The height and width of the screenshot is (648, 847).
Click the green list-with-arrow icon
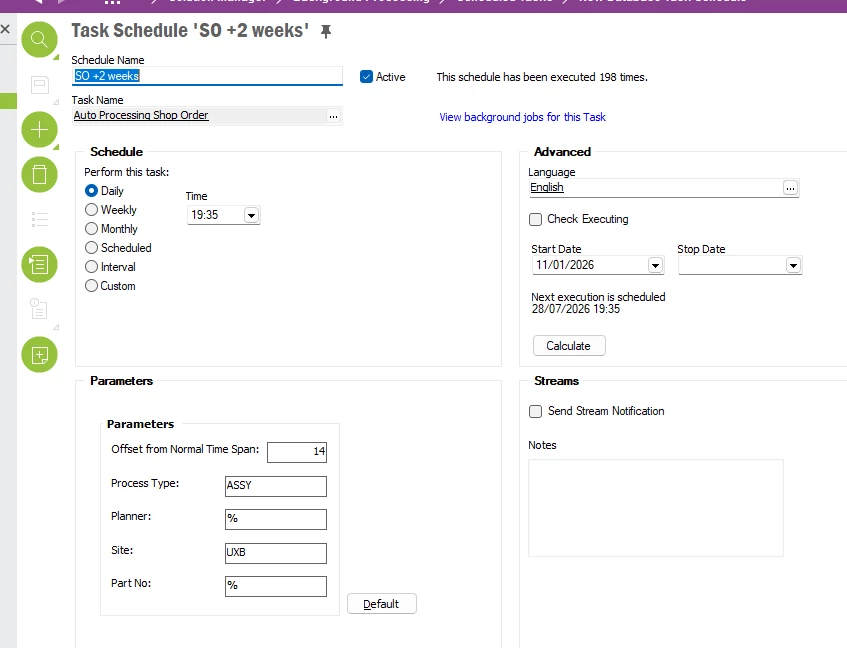(x=39, y=265)
